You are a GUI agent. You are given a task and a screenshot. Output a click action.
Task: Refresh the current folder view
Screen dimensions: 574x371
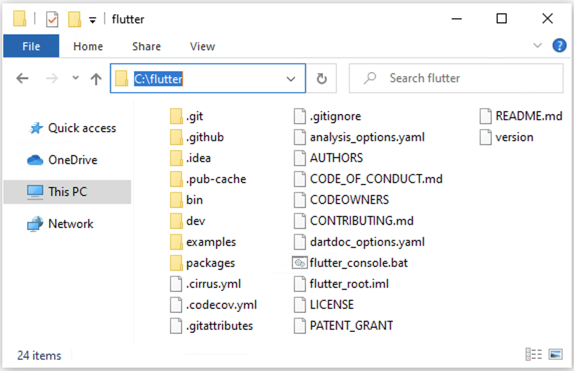[321, 78]
